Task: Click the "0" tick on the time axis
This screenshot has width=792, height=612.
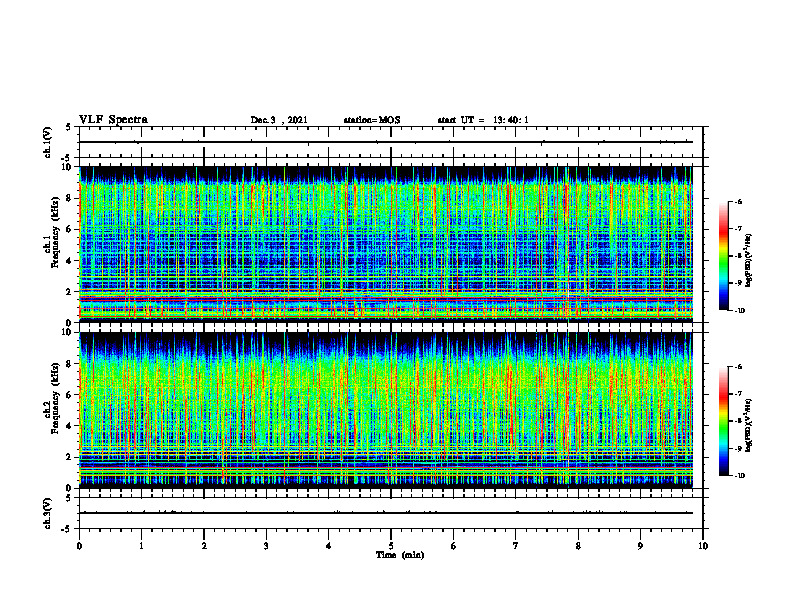Action: click(x=79, y=546)
